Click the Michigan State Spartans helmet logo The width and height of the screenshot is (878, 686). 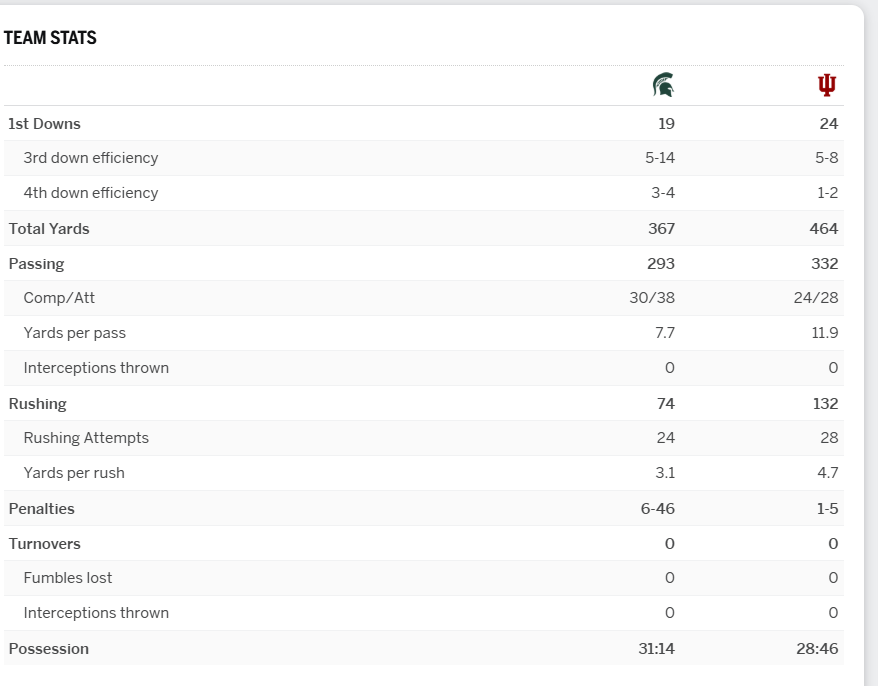point(663,85)
